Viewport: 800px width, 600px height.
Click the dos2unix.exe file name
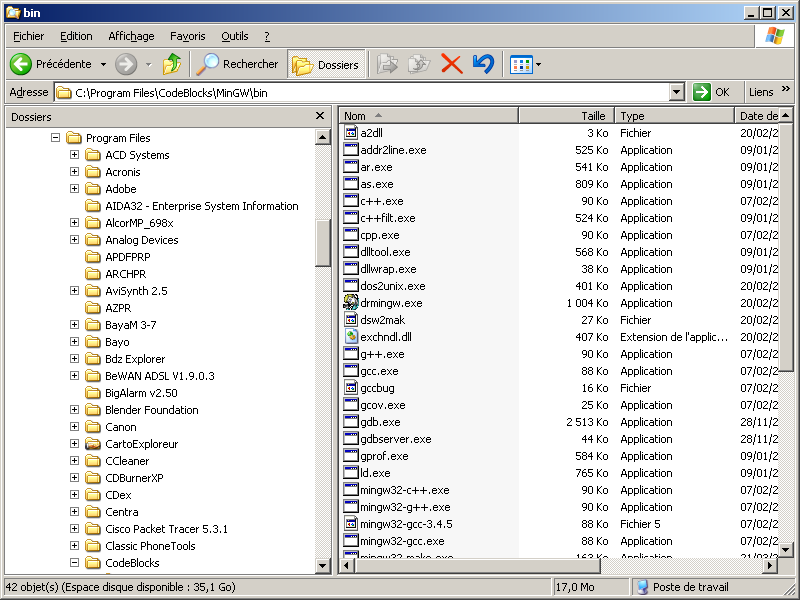tap(392, 286)
